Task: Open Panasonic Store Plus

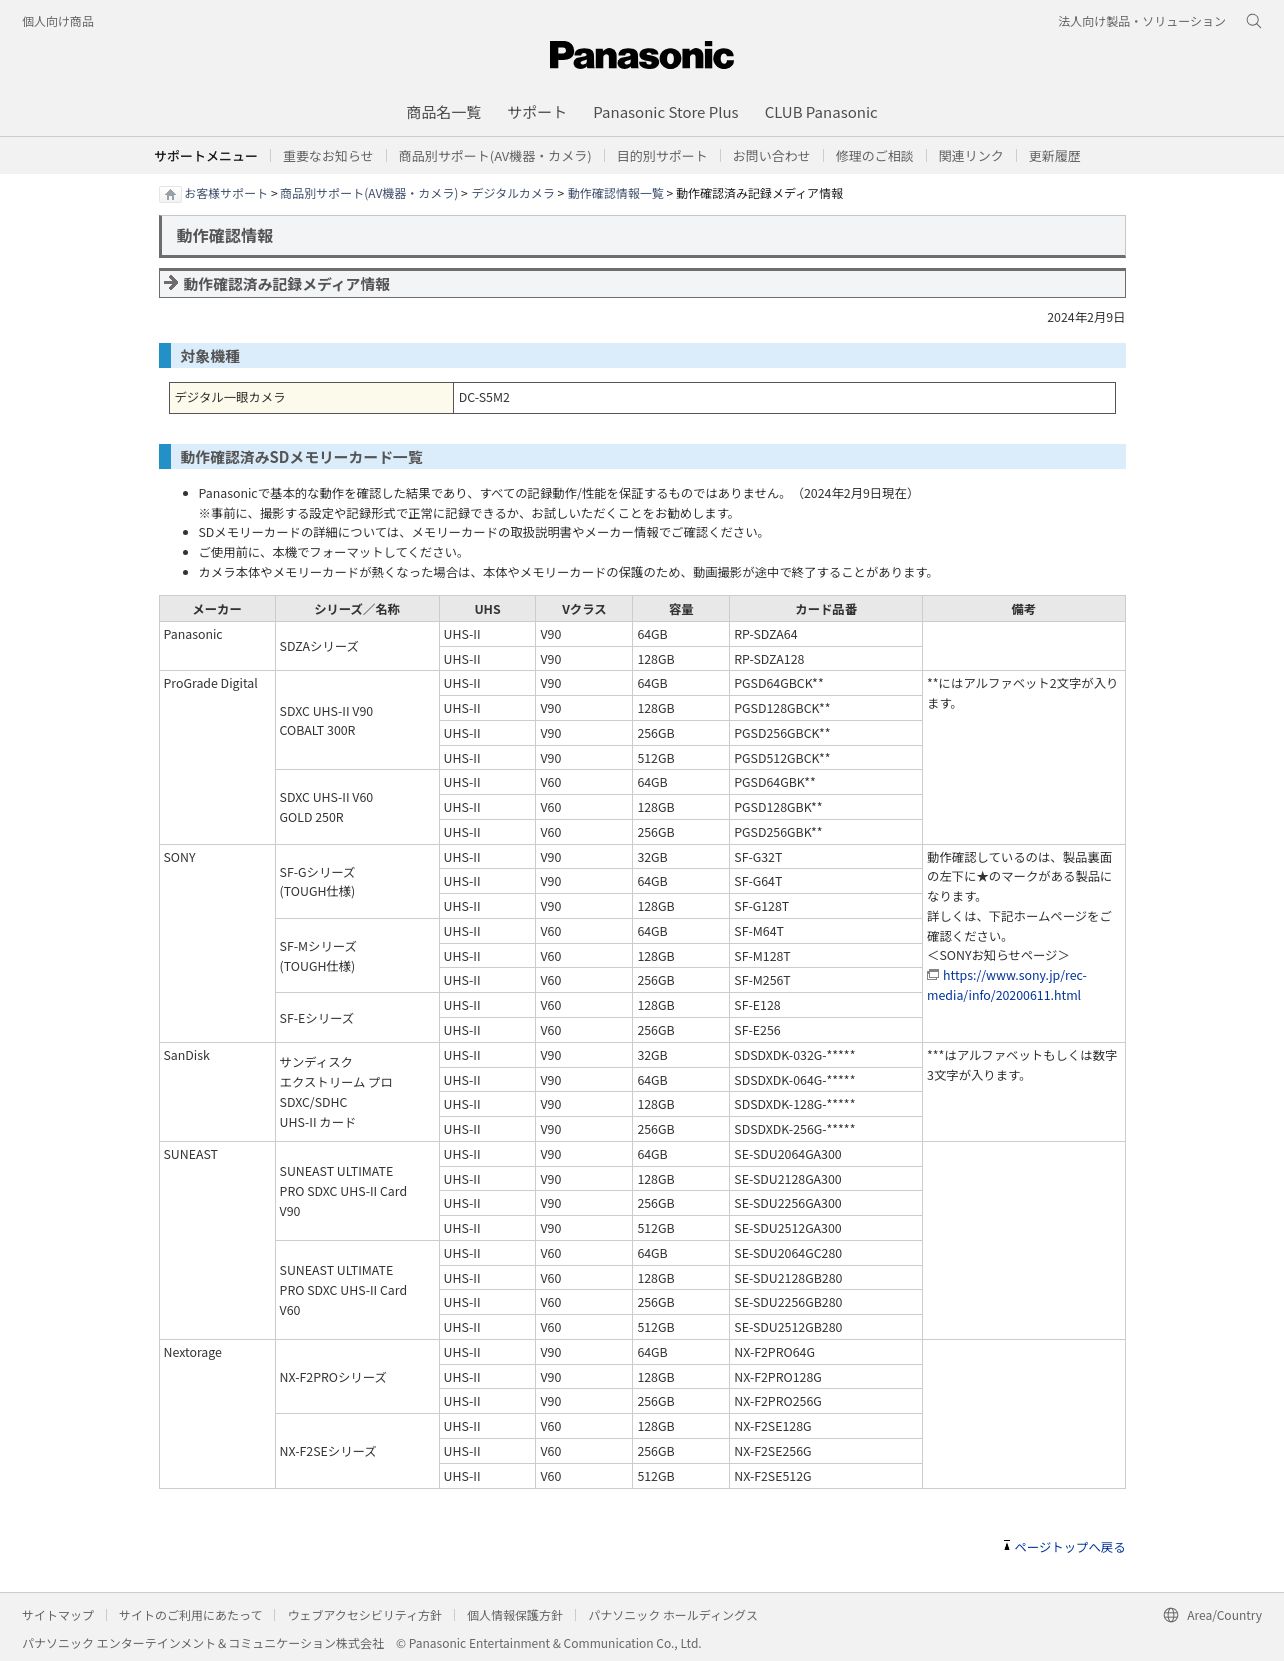Action: click(x=666, y=113)
